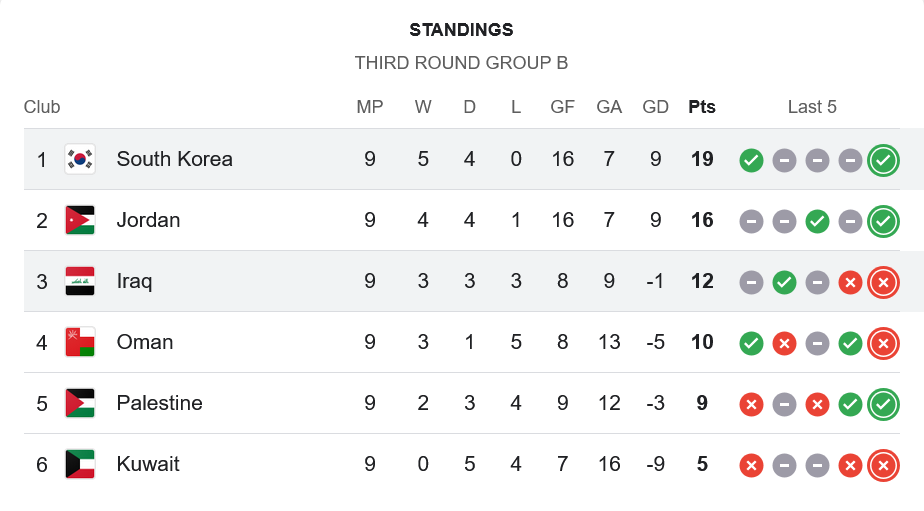
Task: Click Jordan's latest circled win result
Action: click(883, 222)
